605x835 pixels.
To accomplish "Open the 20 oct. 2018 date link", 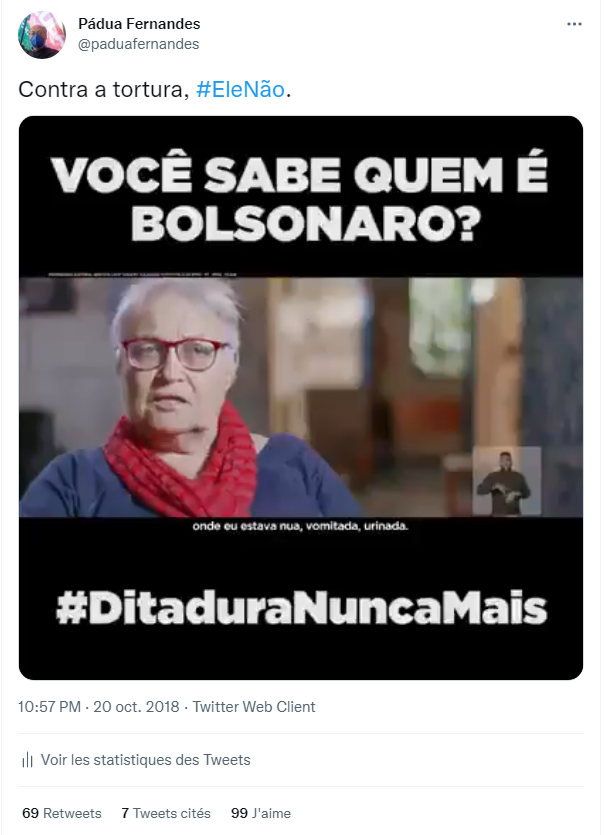I will click(136, 707).
